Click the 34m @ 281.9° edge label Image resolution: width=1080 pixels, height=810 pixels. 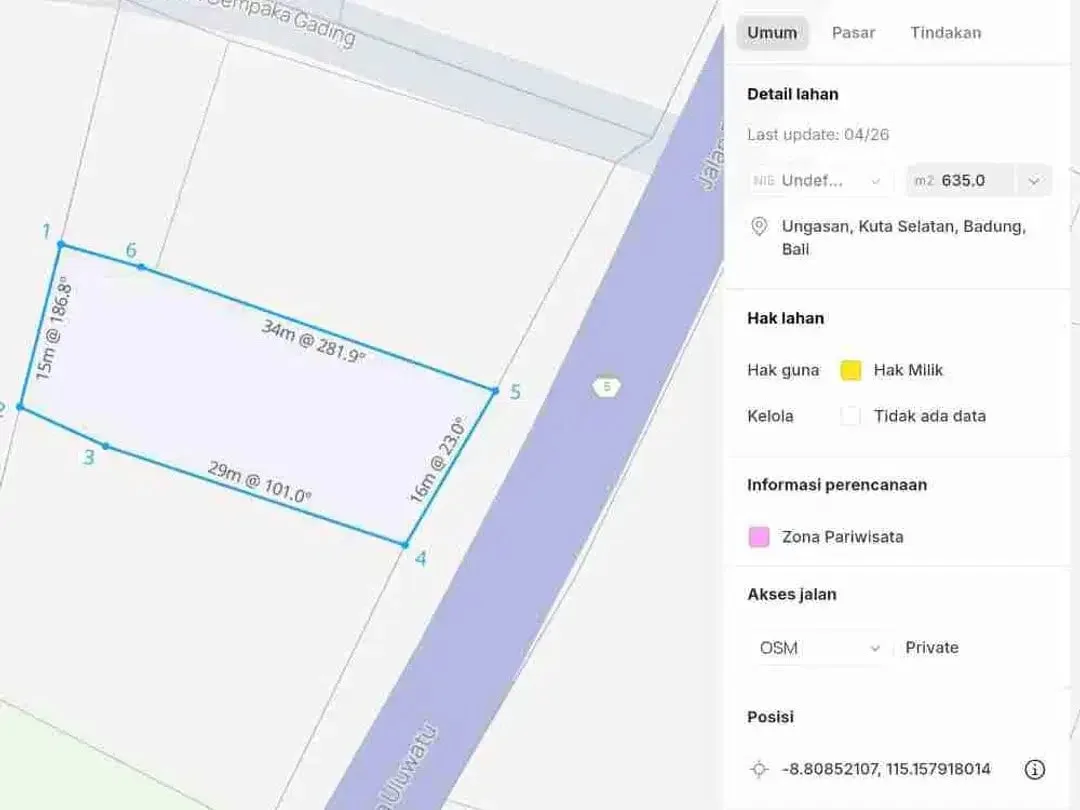point(313,341)
